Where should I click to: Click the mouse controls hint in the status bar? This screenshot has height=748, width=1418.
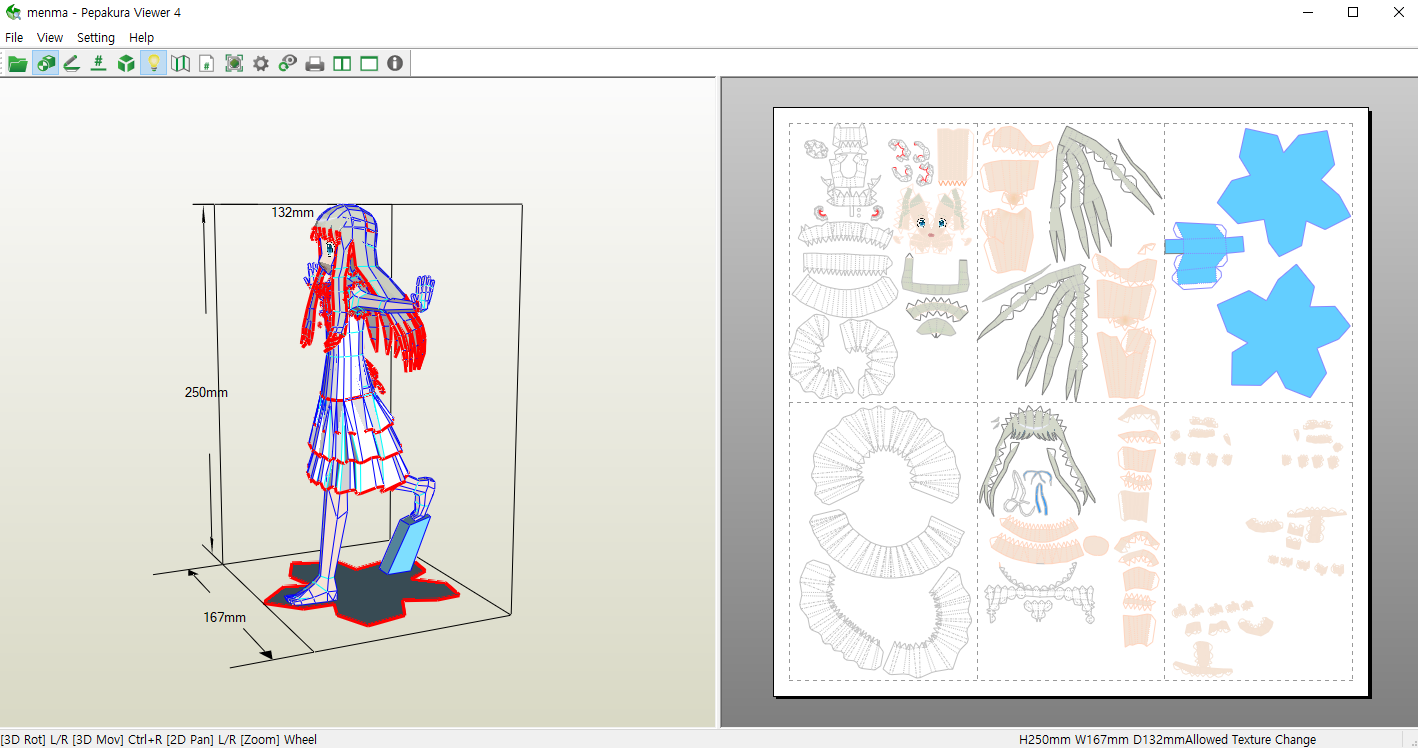159,740
